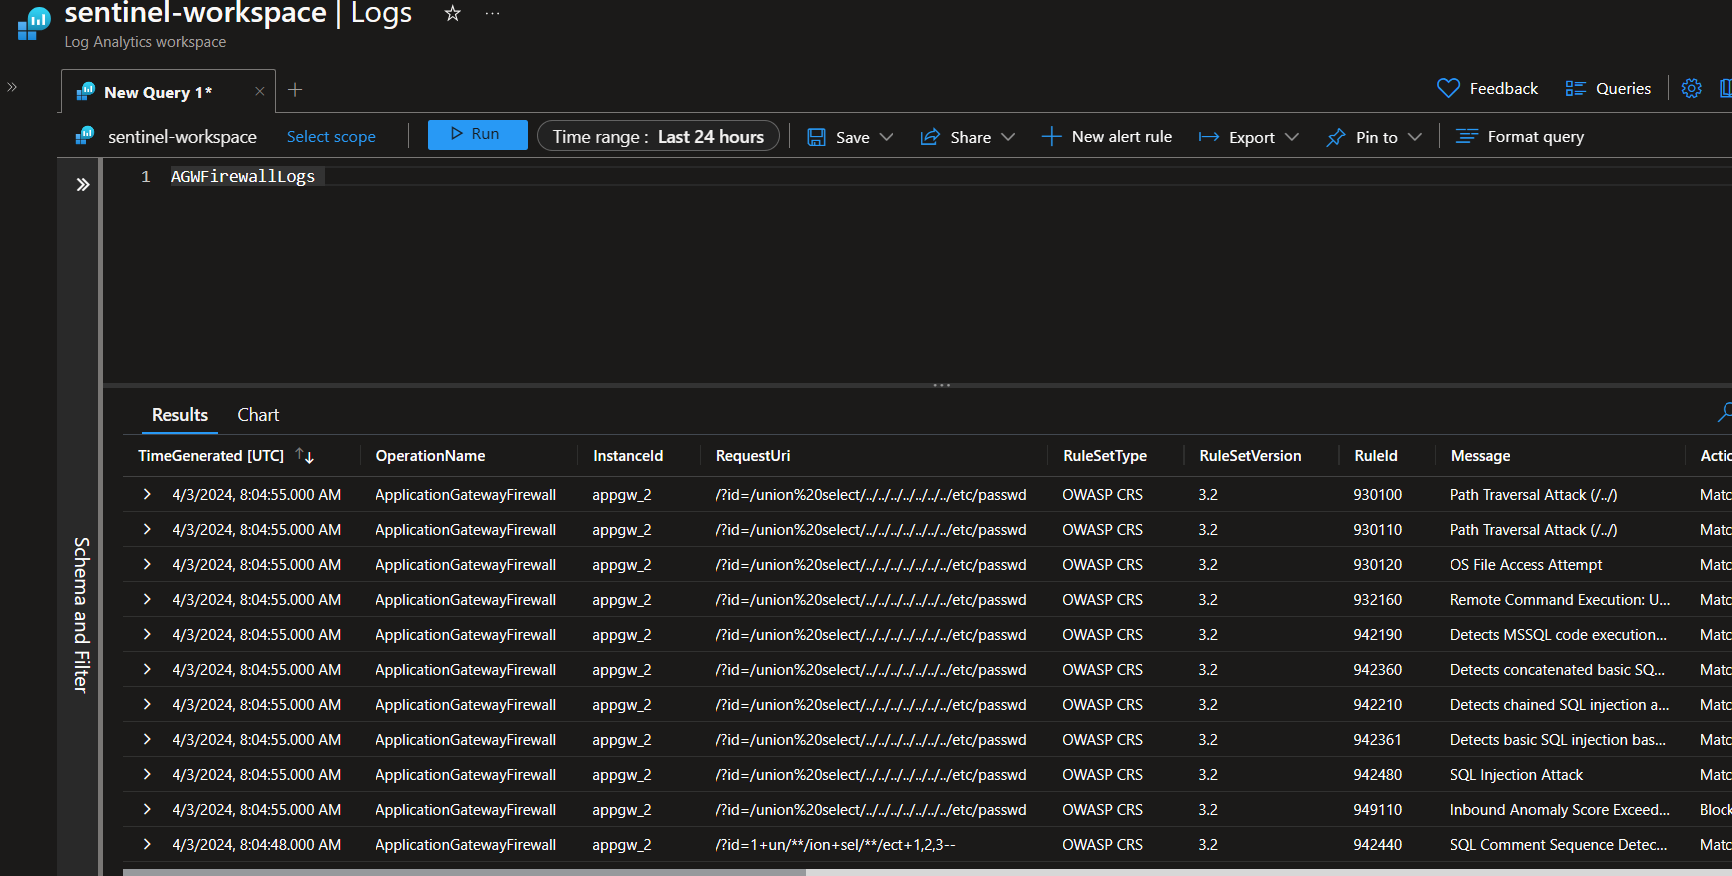Image resolution: width=1732 pixels, height=876 pixels.
Task: Expand the Export dropdown arrow
Action: point(1292,137)
